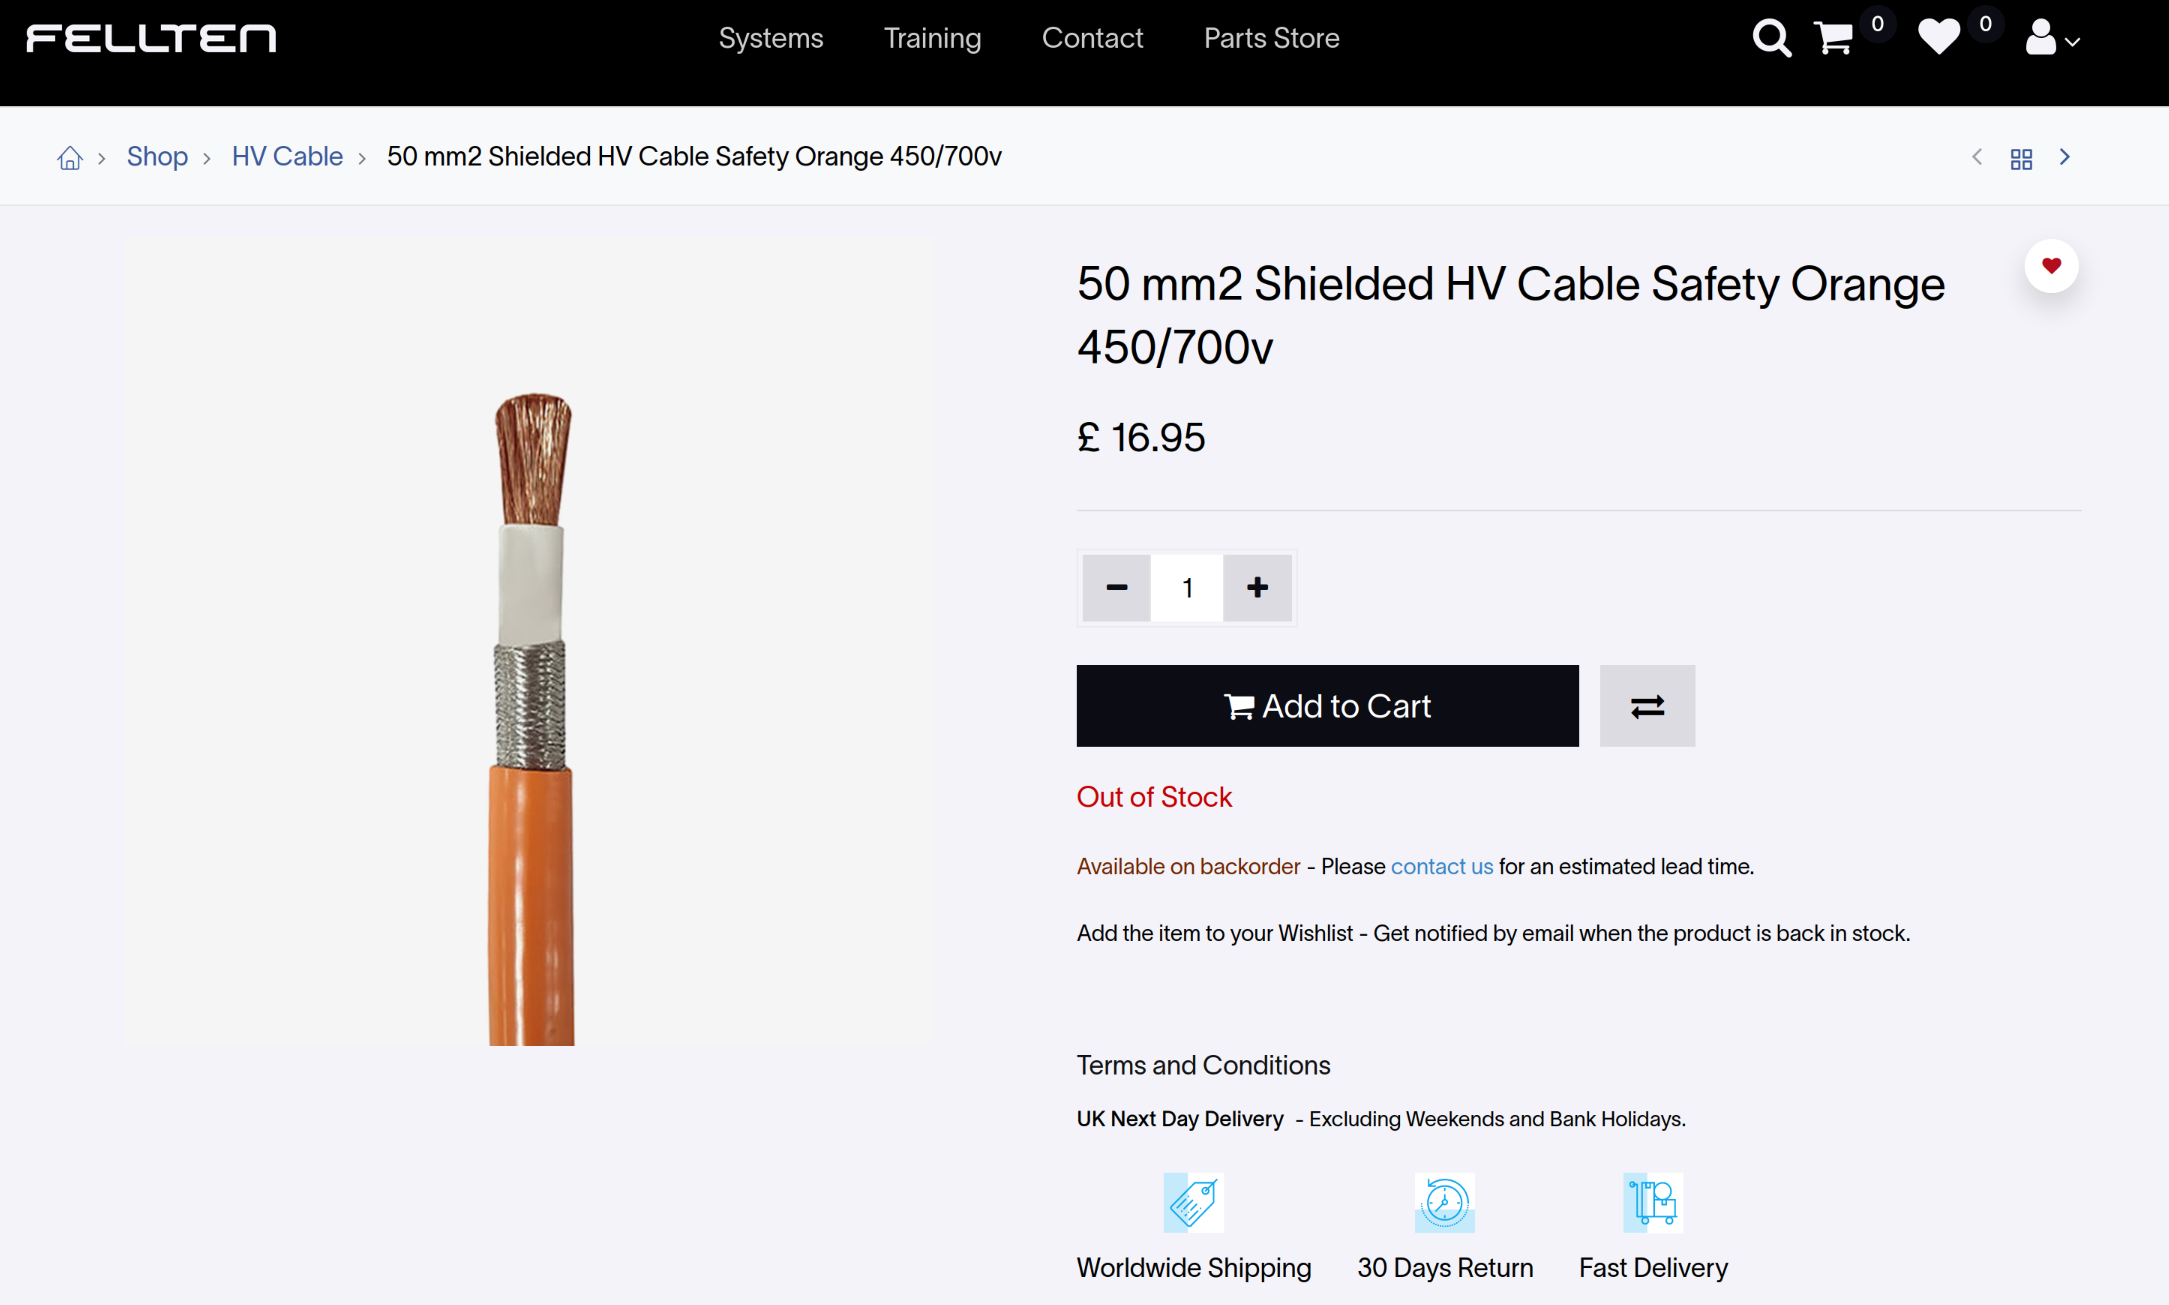Decrease quantity with the minus button
The height and width of the screenshot is (1305, 2169).
point(1116,588)
